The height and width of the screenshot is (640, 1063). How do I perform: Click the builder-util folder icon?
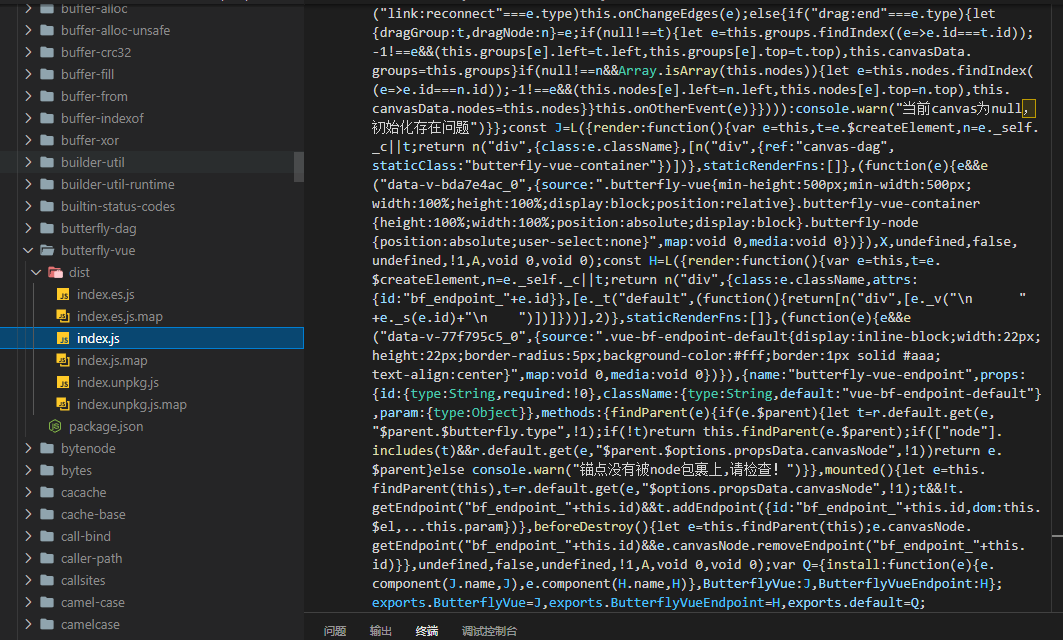click(47, 162)
